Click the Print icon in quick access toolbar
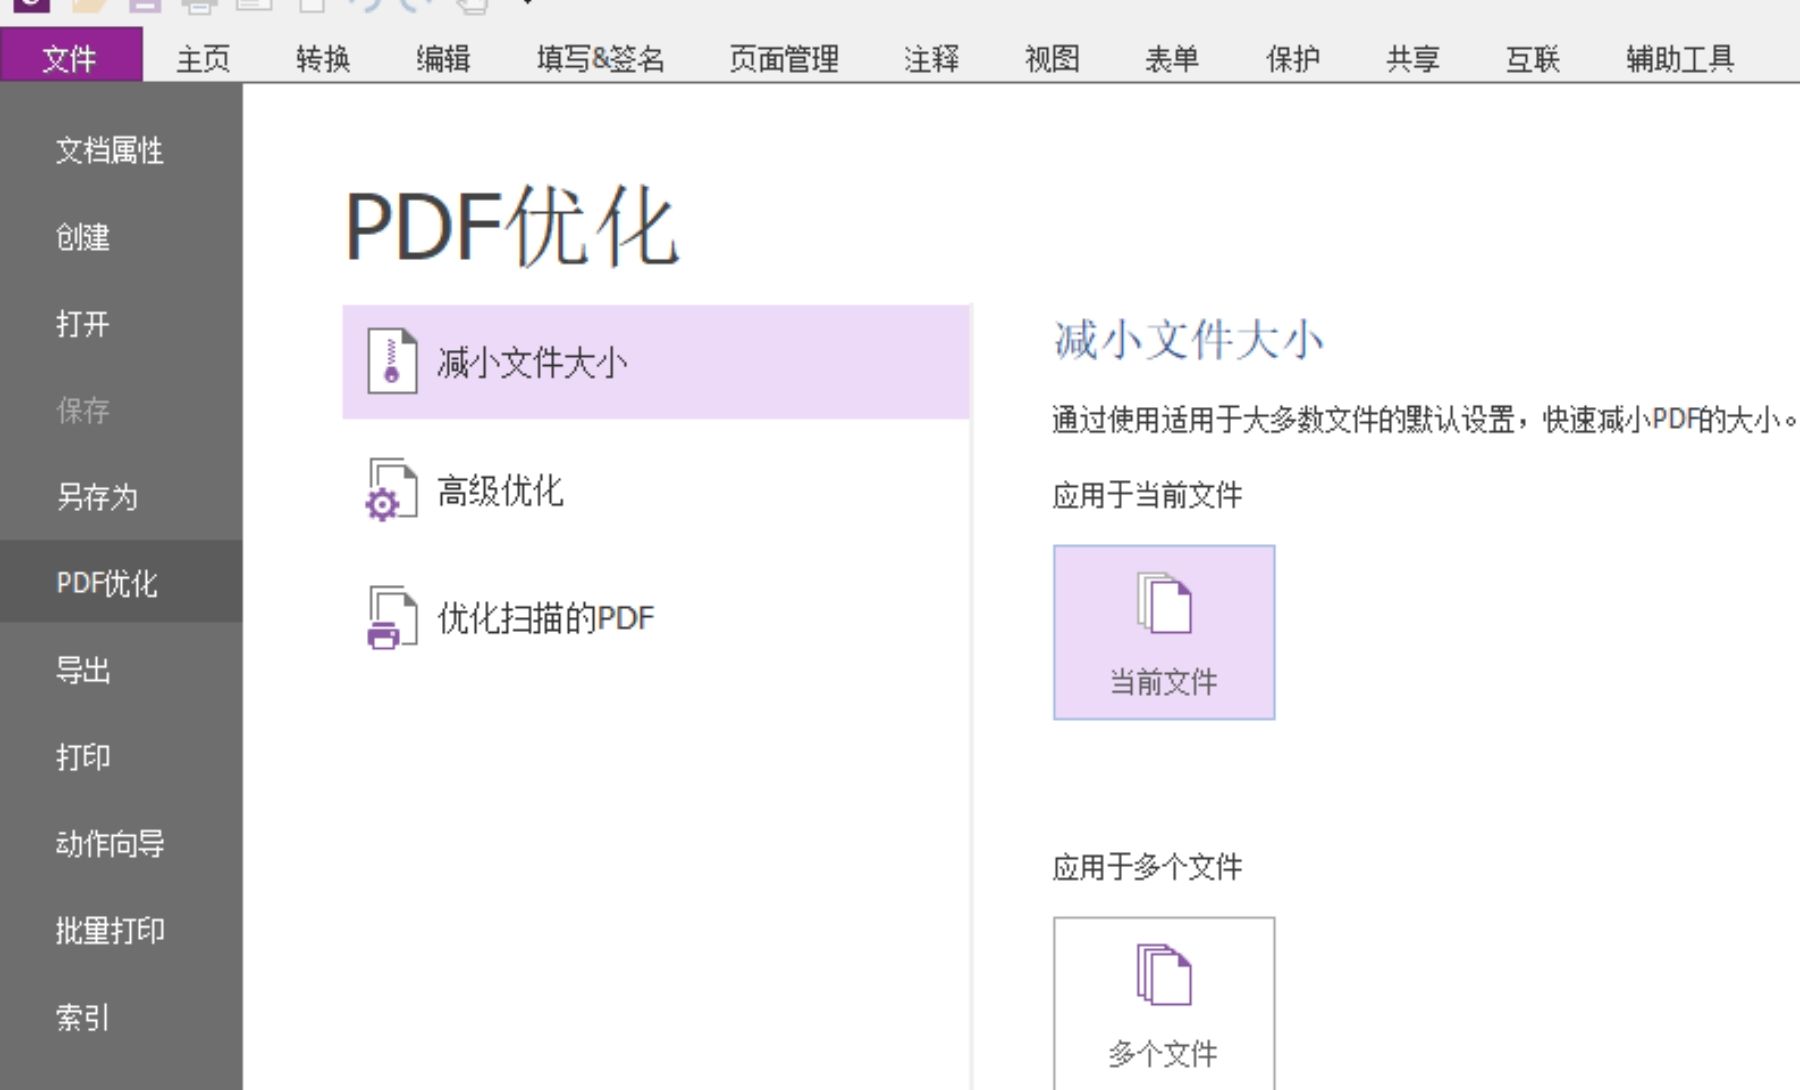This screenshot has height=1090, width=1800. point(197,8)
